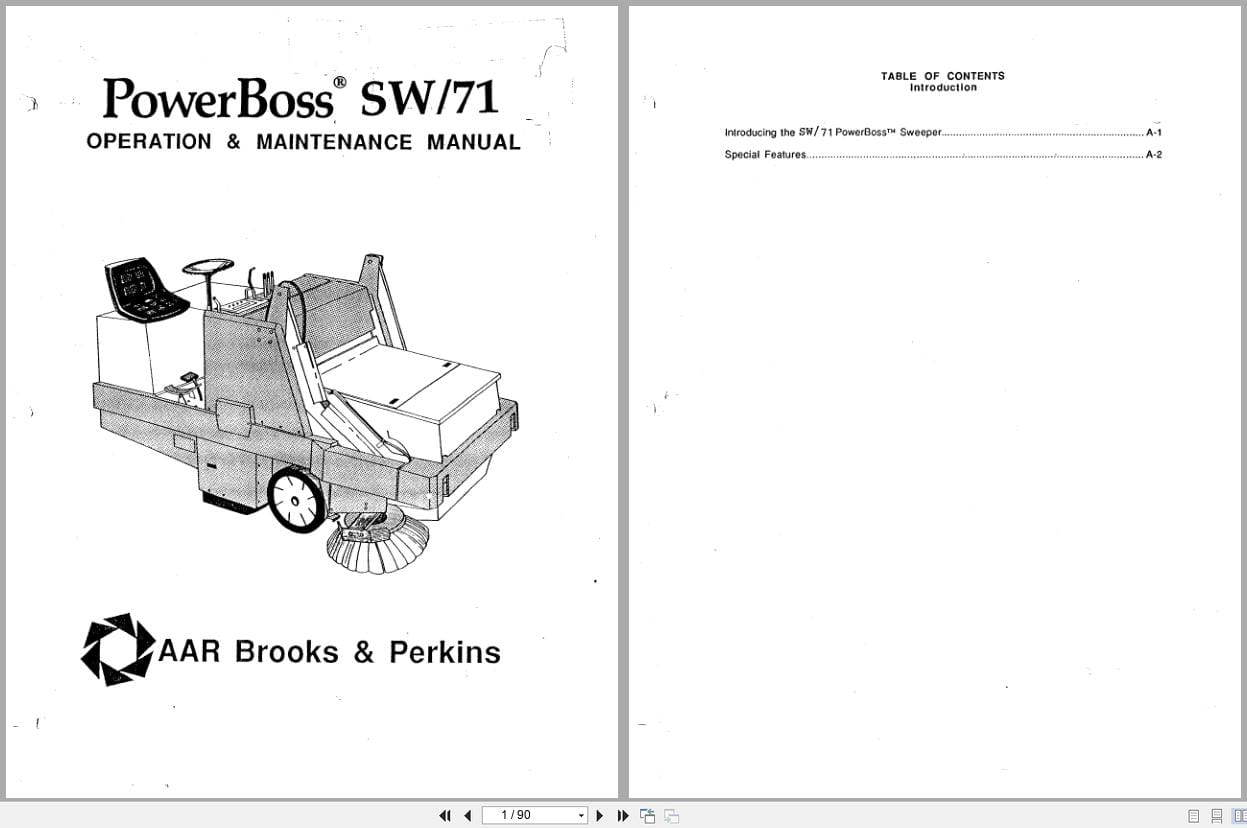This screenshot has height=828, width=1247.
Task: Click the sweeper illustration on the cover page
Action: [x=300, y=400]
